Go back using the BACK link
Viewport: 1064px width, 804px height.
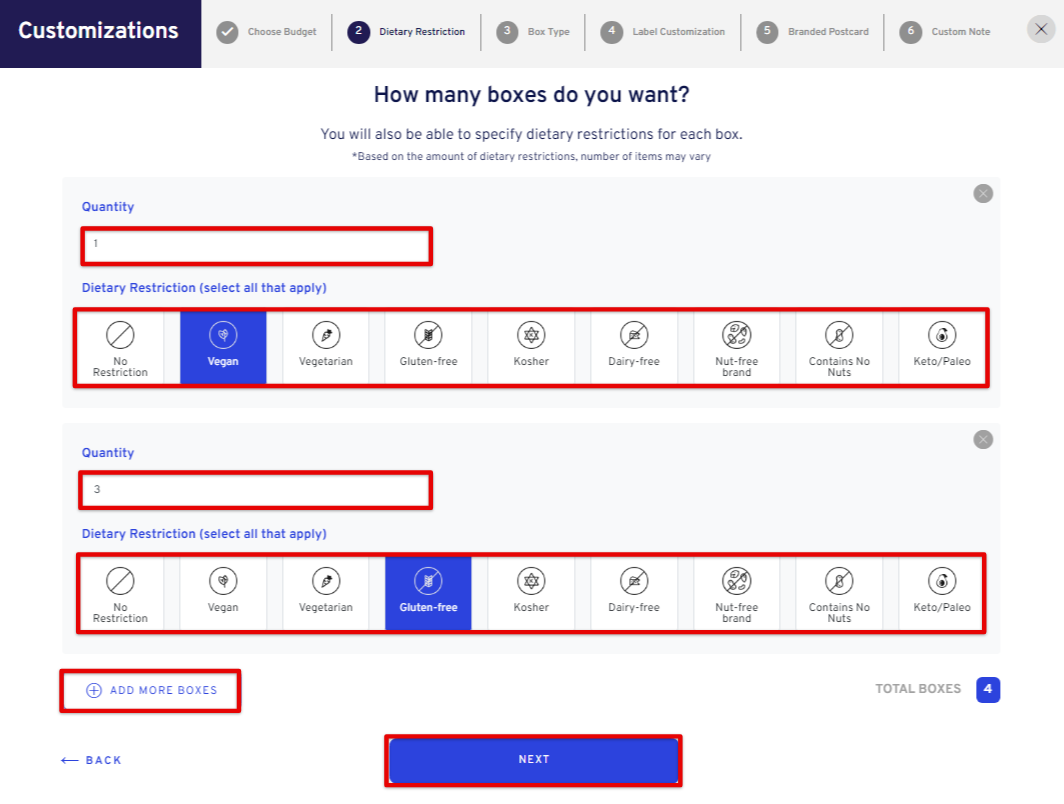pos(91,761)
